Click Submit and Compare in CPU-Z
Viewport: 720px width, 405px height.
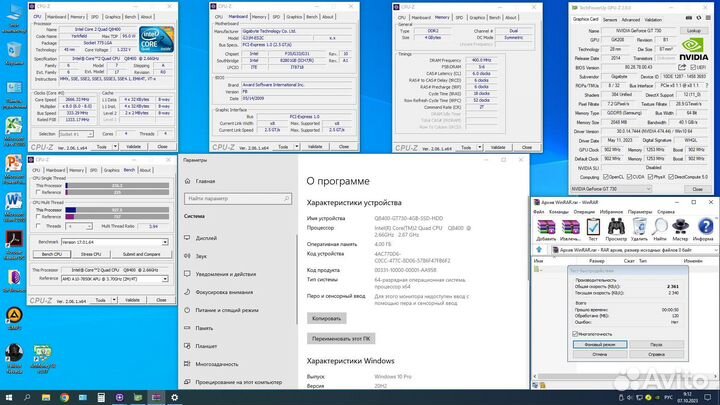click(x=141, y=254)
